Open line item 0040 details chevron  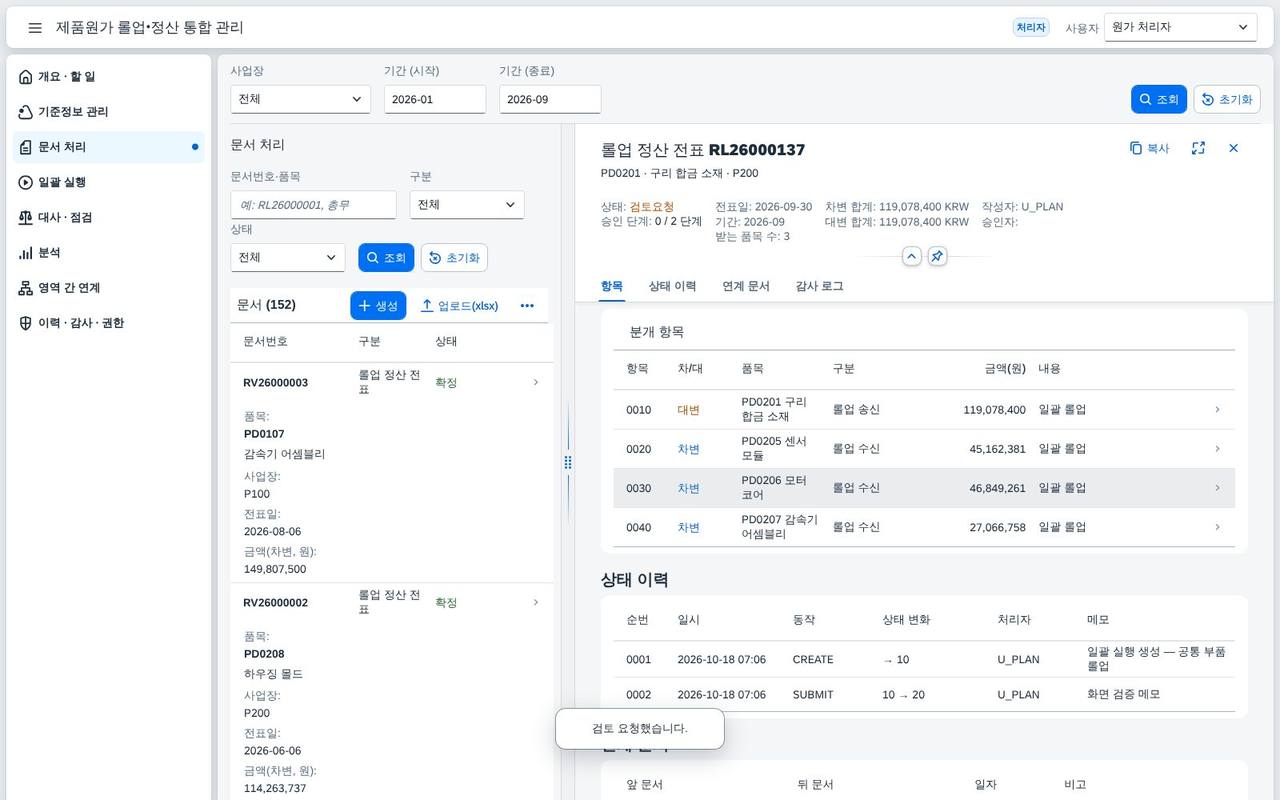tap(1217, 527)
